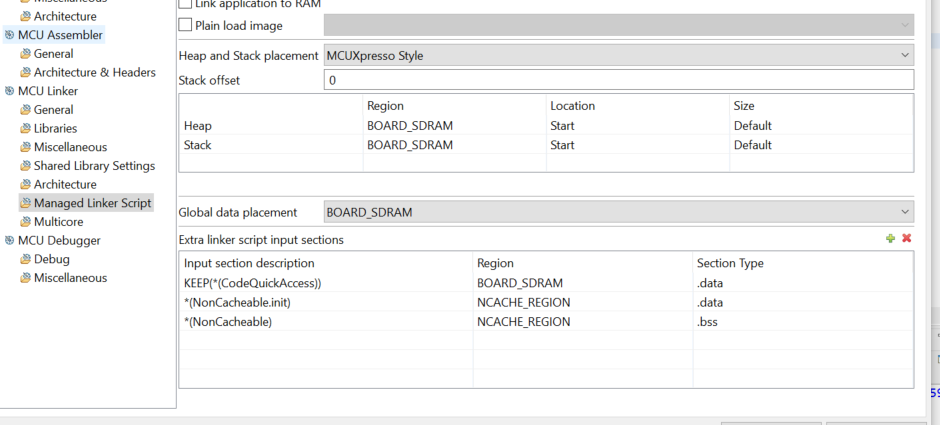Click the MCU Assembler settings icon

click(9, 35)
